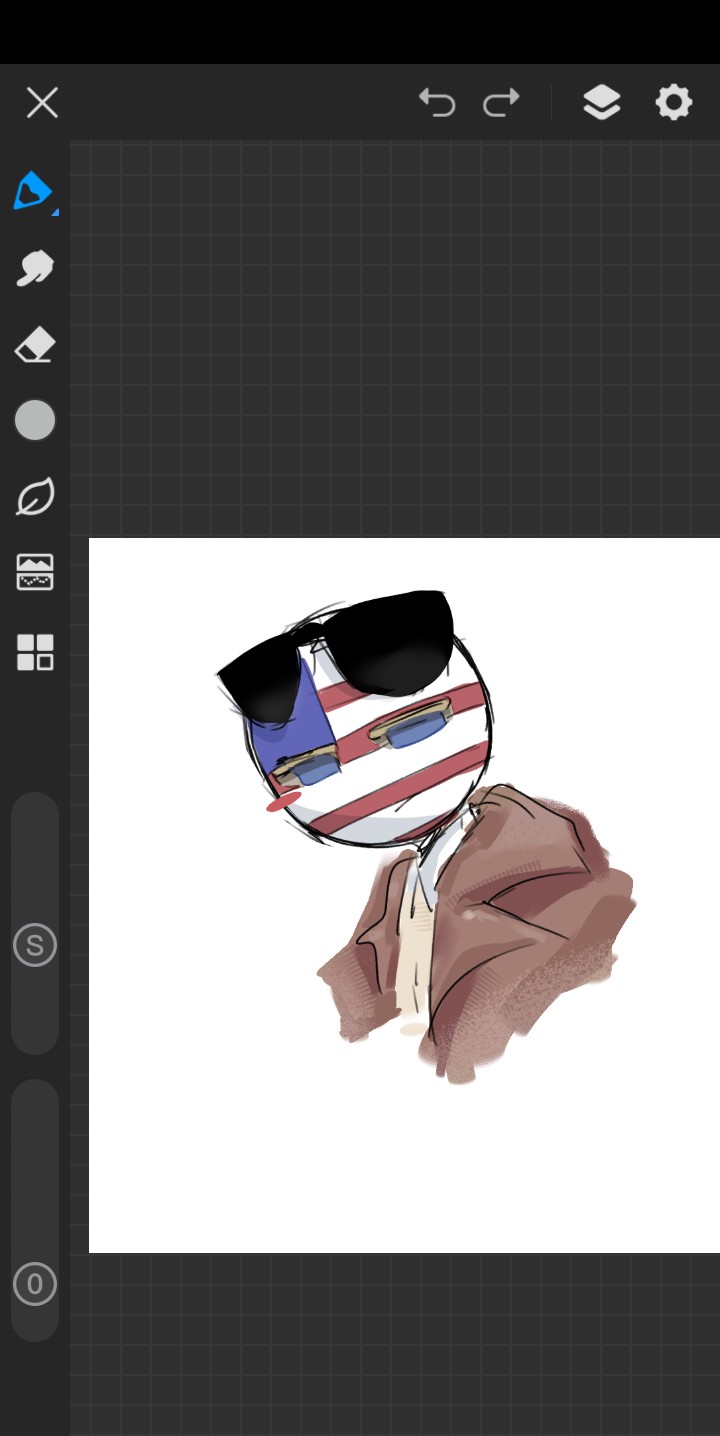The image size is (720, 1436).
Task: Close the canvas with the X button
Action: [42, 102]
